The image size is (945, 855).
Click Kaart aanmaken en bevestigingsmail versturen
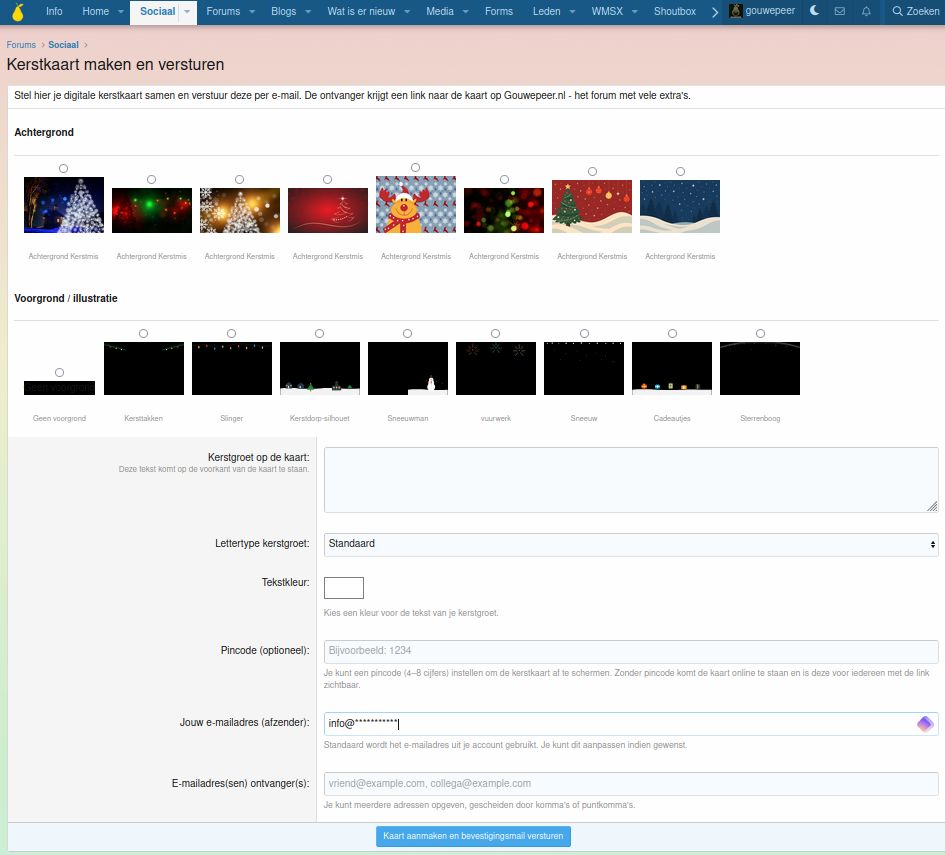[x=473, y=836]
